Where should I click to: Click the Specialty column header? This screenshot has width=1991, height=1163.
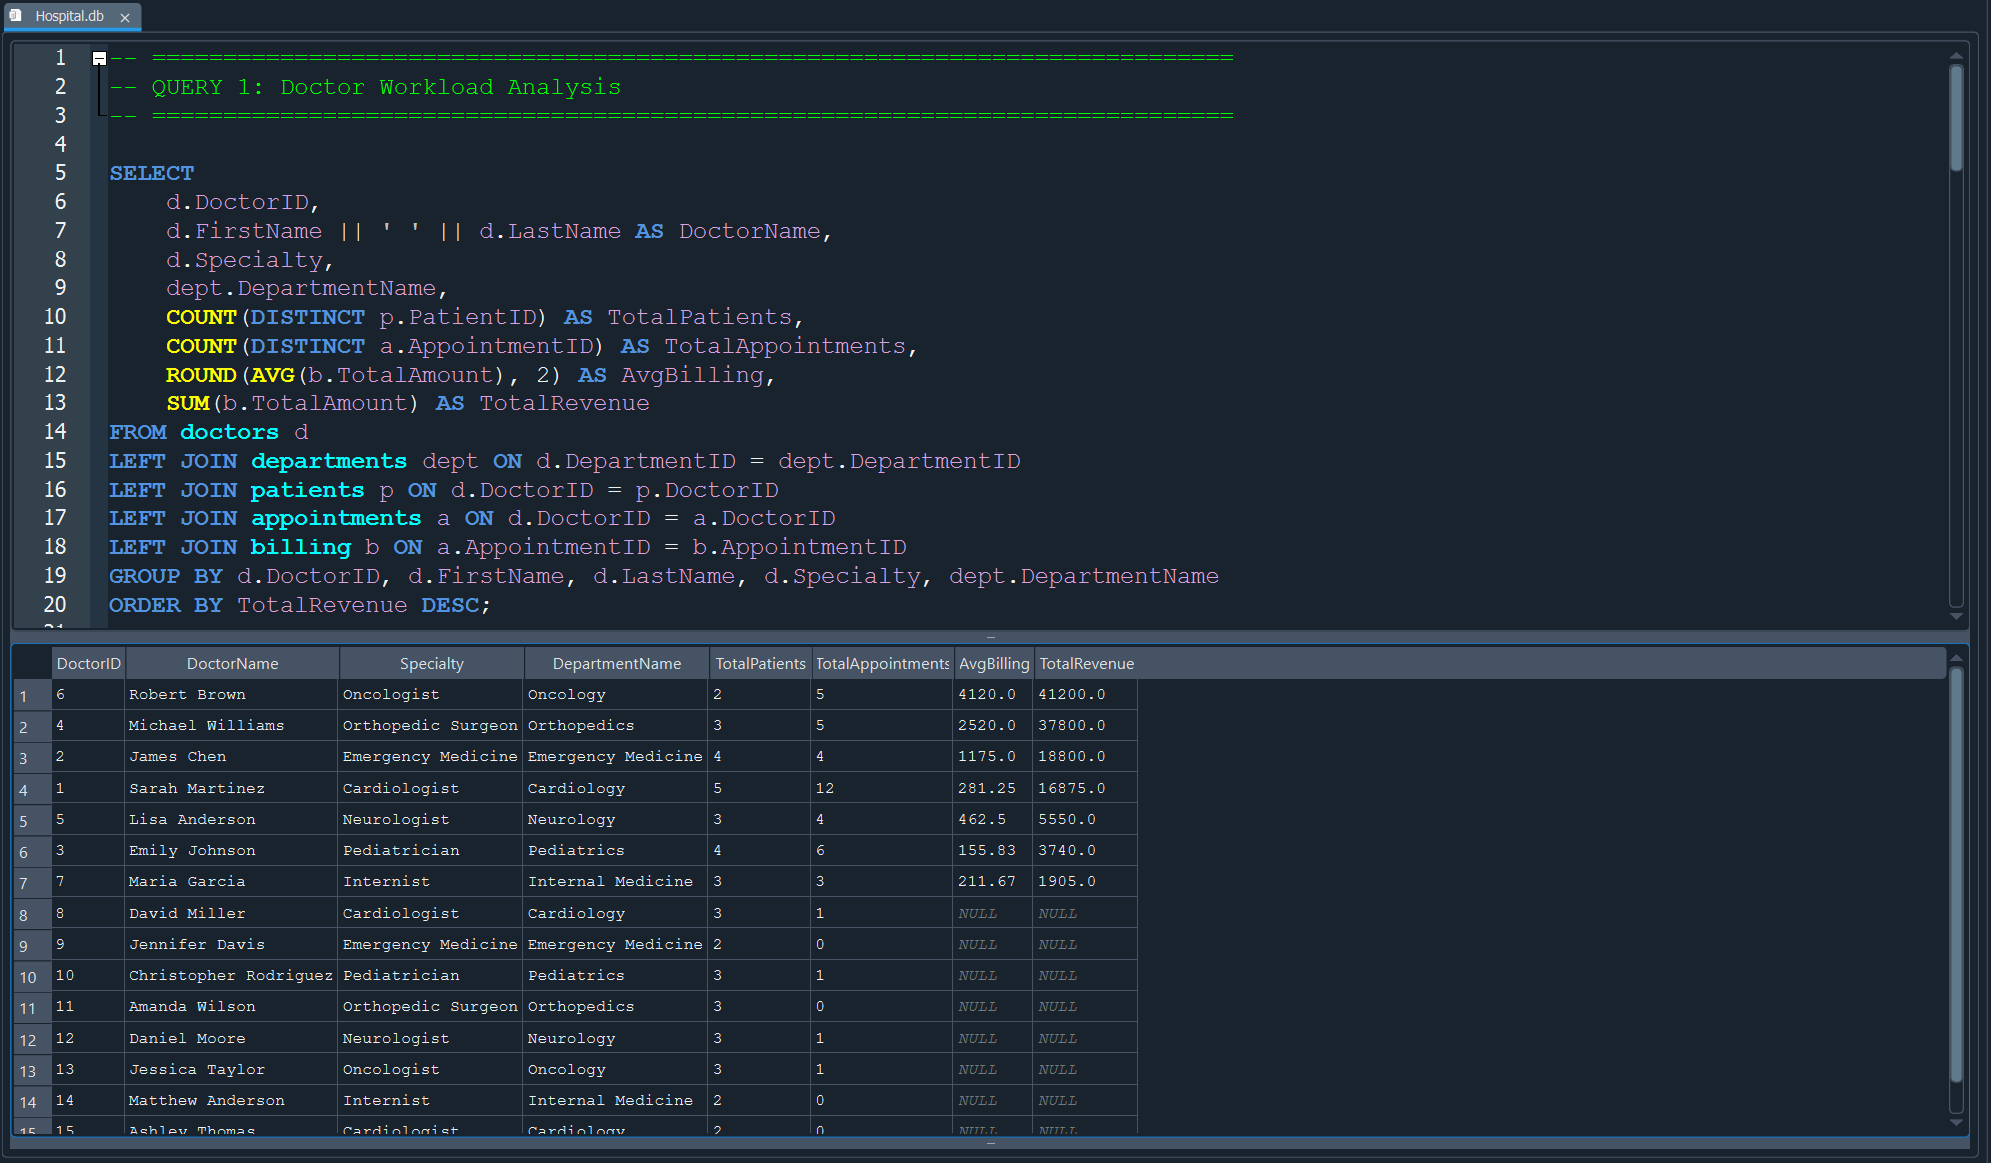[431, 663]
